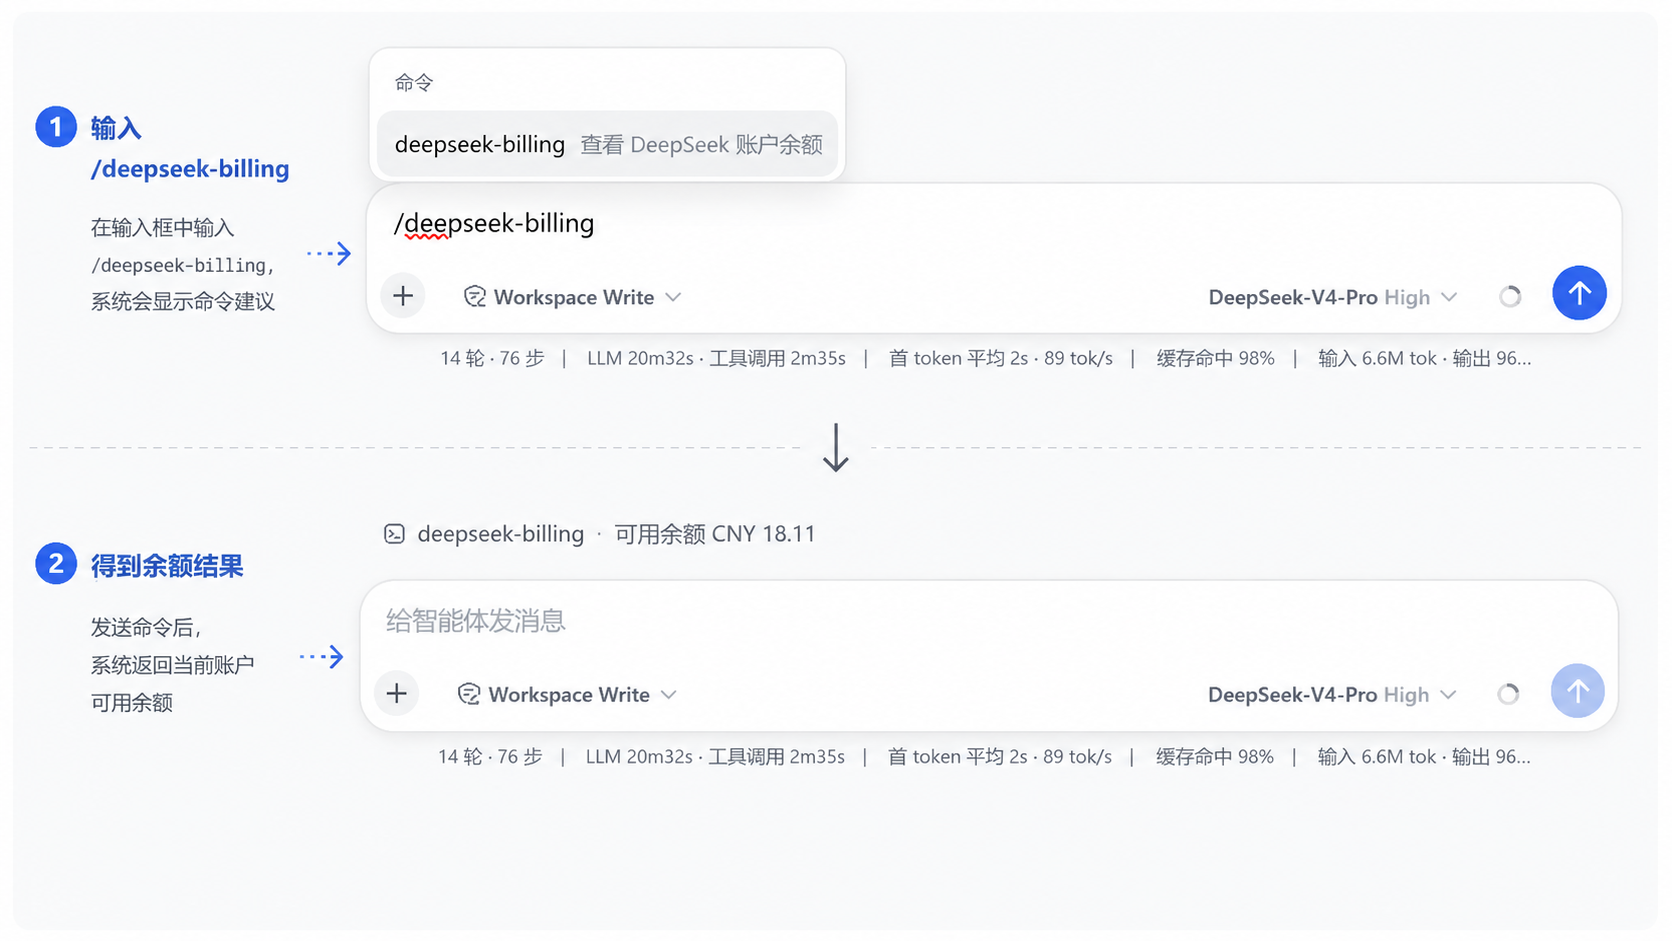Click the 可用余额 CNY 18.11 result text
Viewport: 1672px width, 941px height.
click(x=715, y=534)
